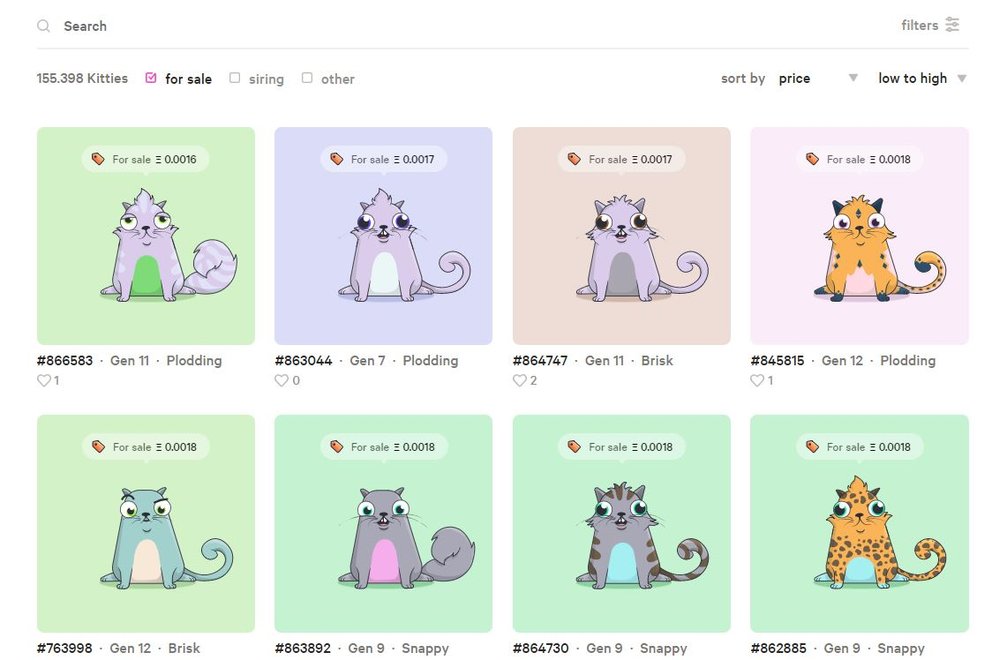Click price tag icon on kitty #866583
This screenshot has height=660, width=992.
98,159
